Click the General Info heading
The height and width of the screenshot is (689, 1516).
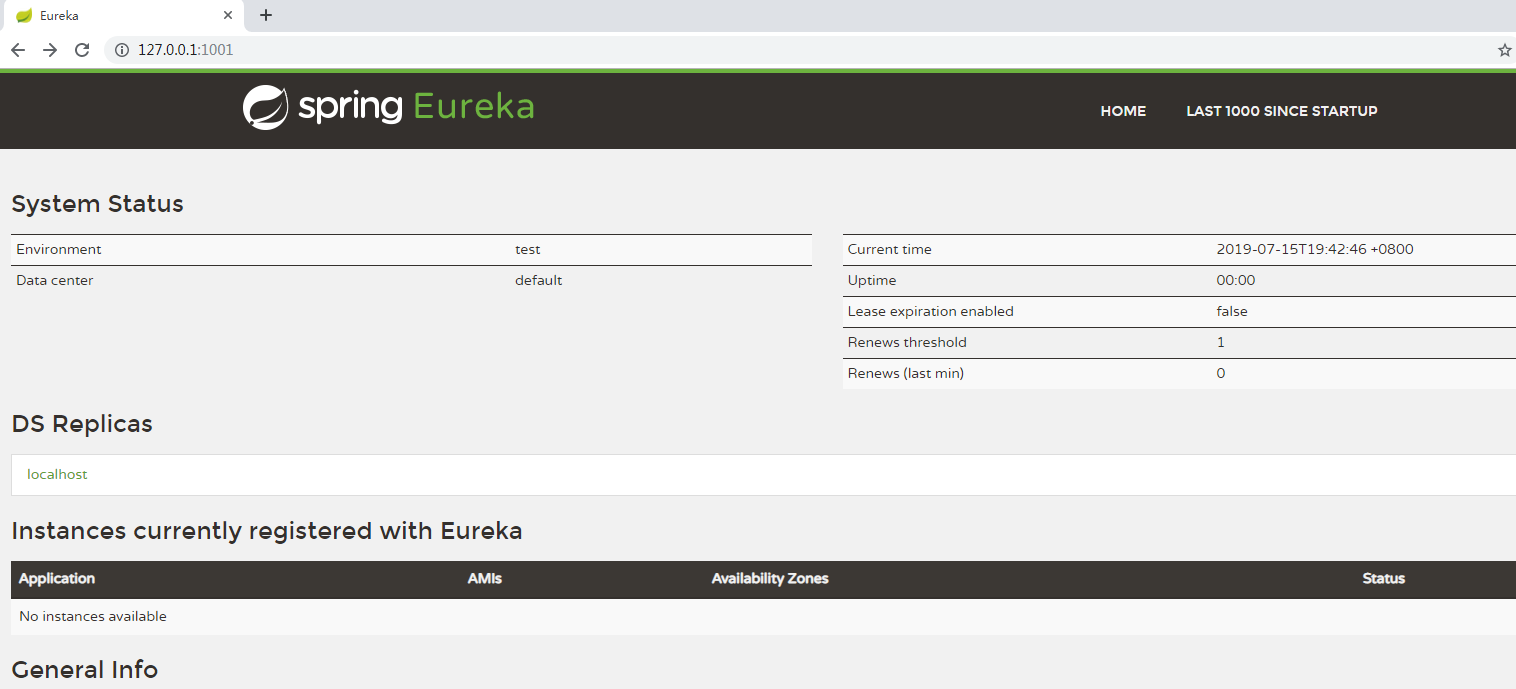point(85,670)
